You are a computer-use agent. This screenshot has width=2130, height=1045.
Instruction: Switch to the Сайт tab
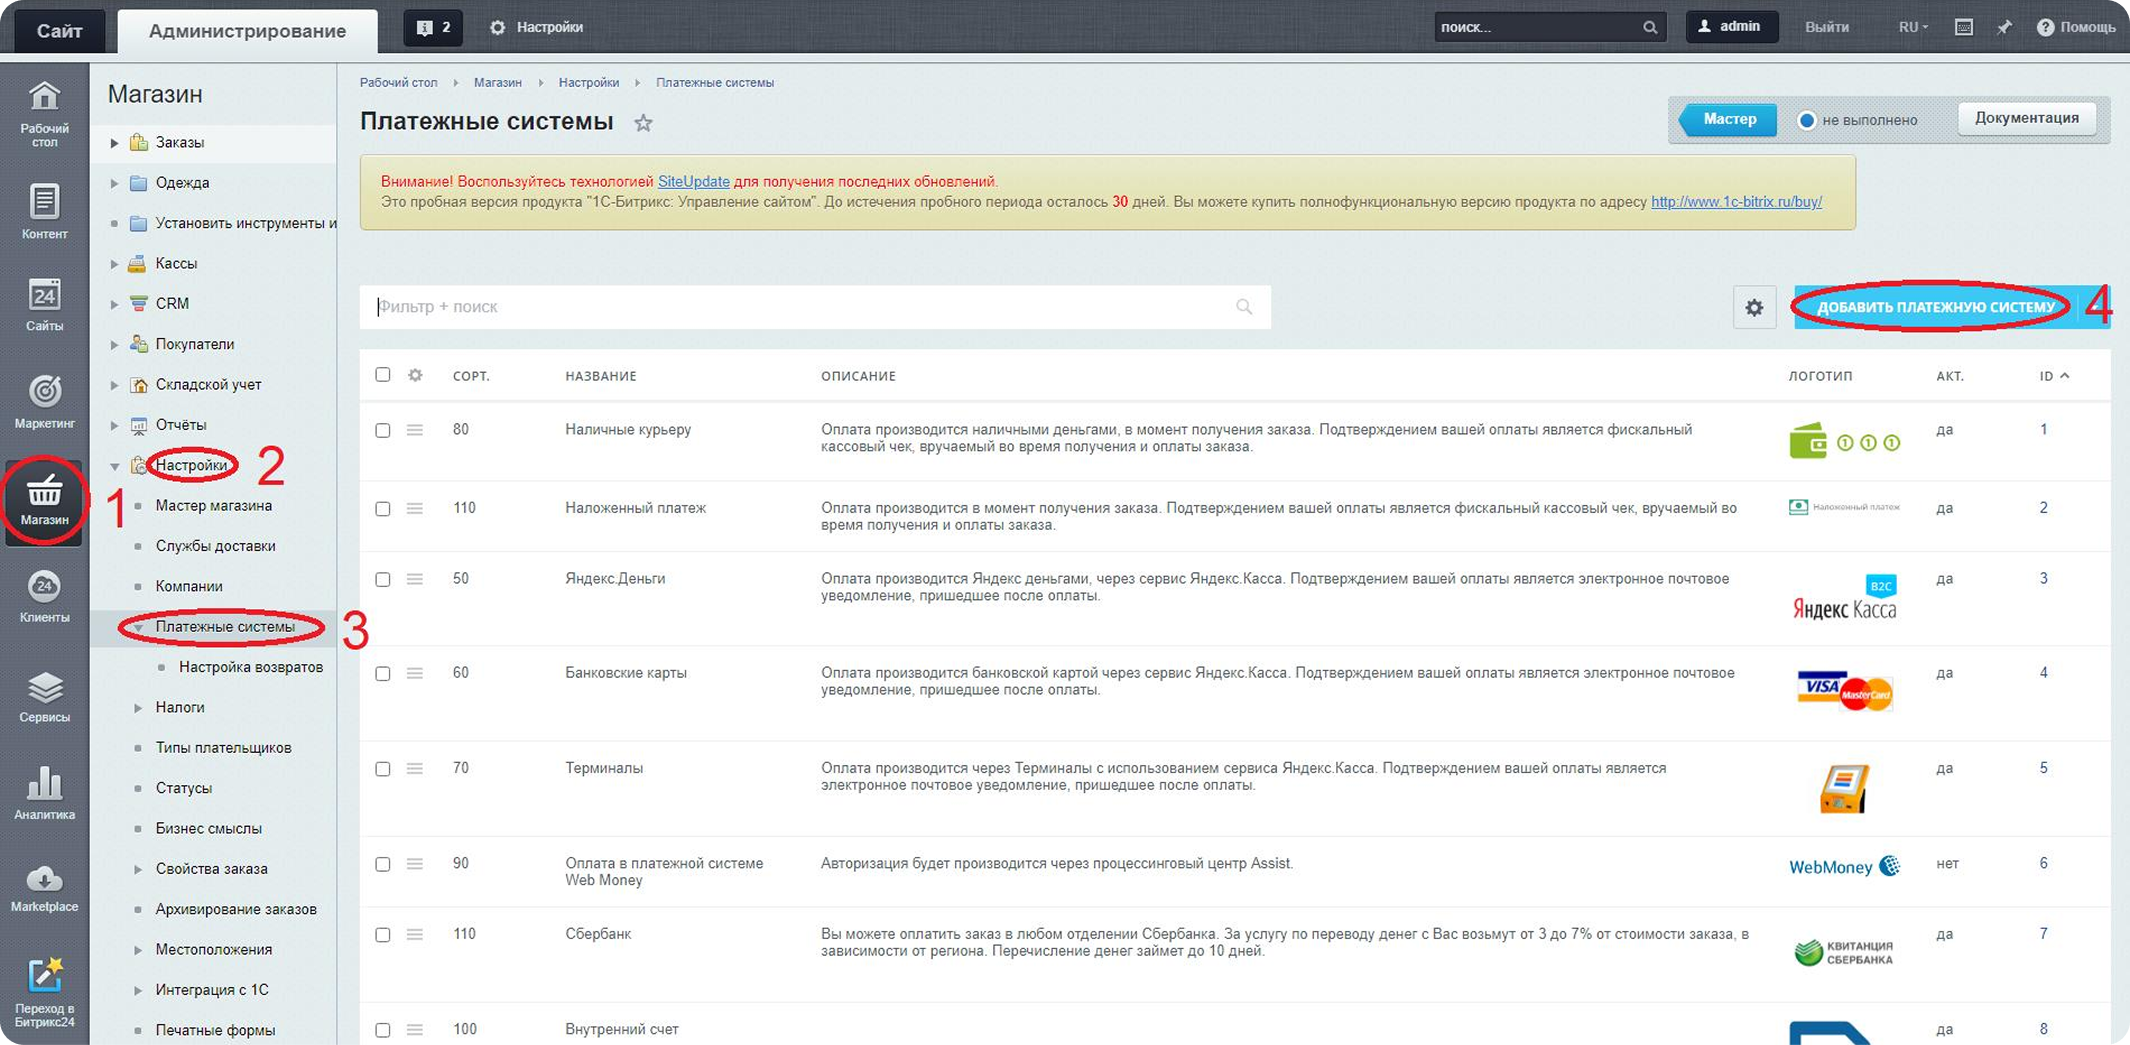[59, 30]
